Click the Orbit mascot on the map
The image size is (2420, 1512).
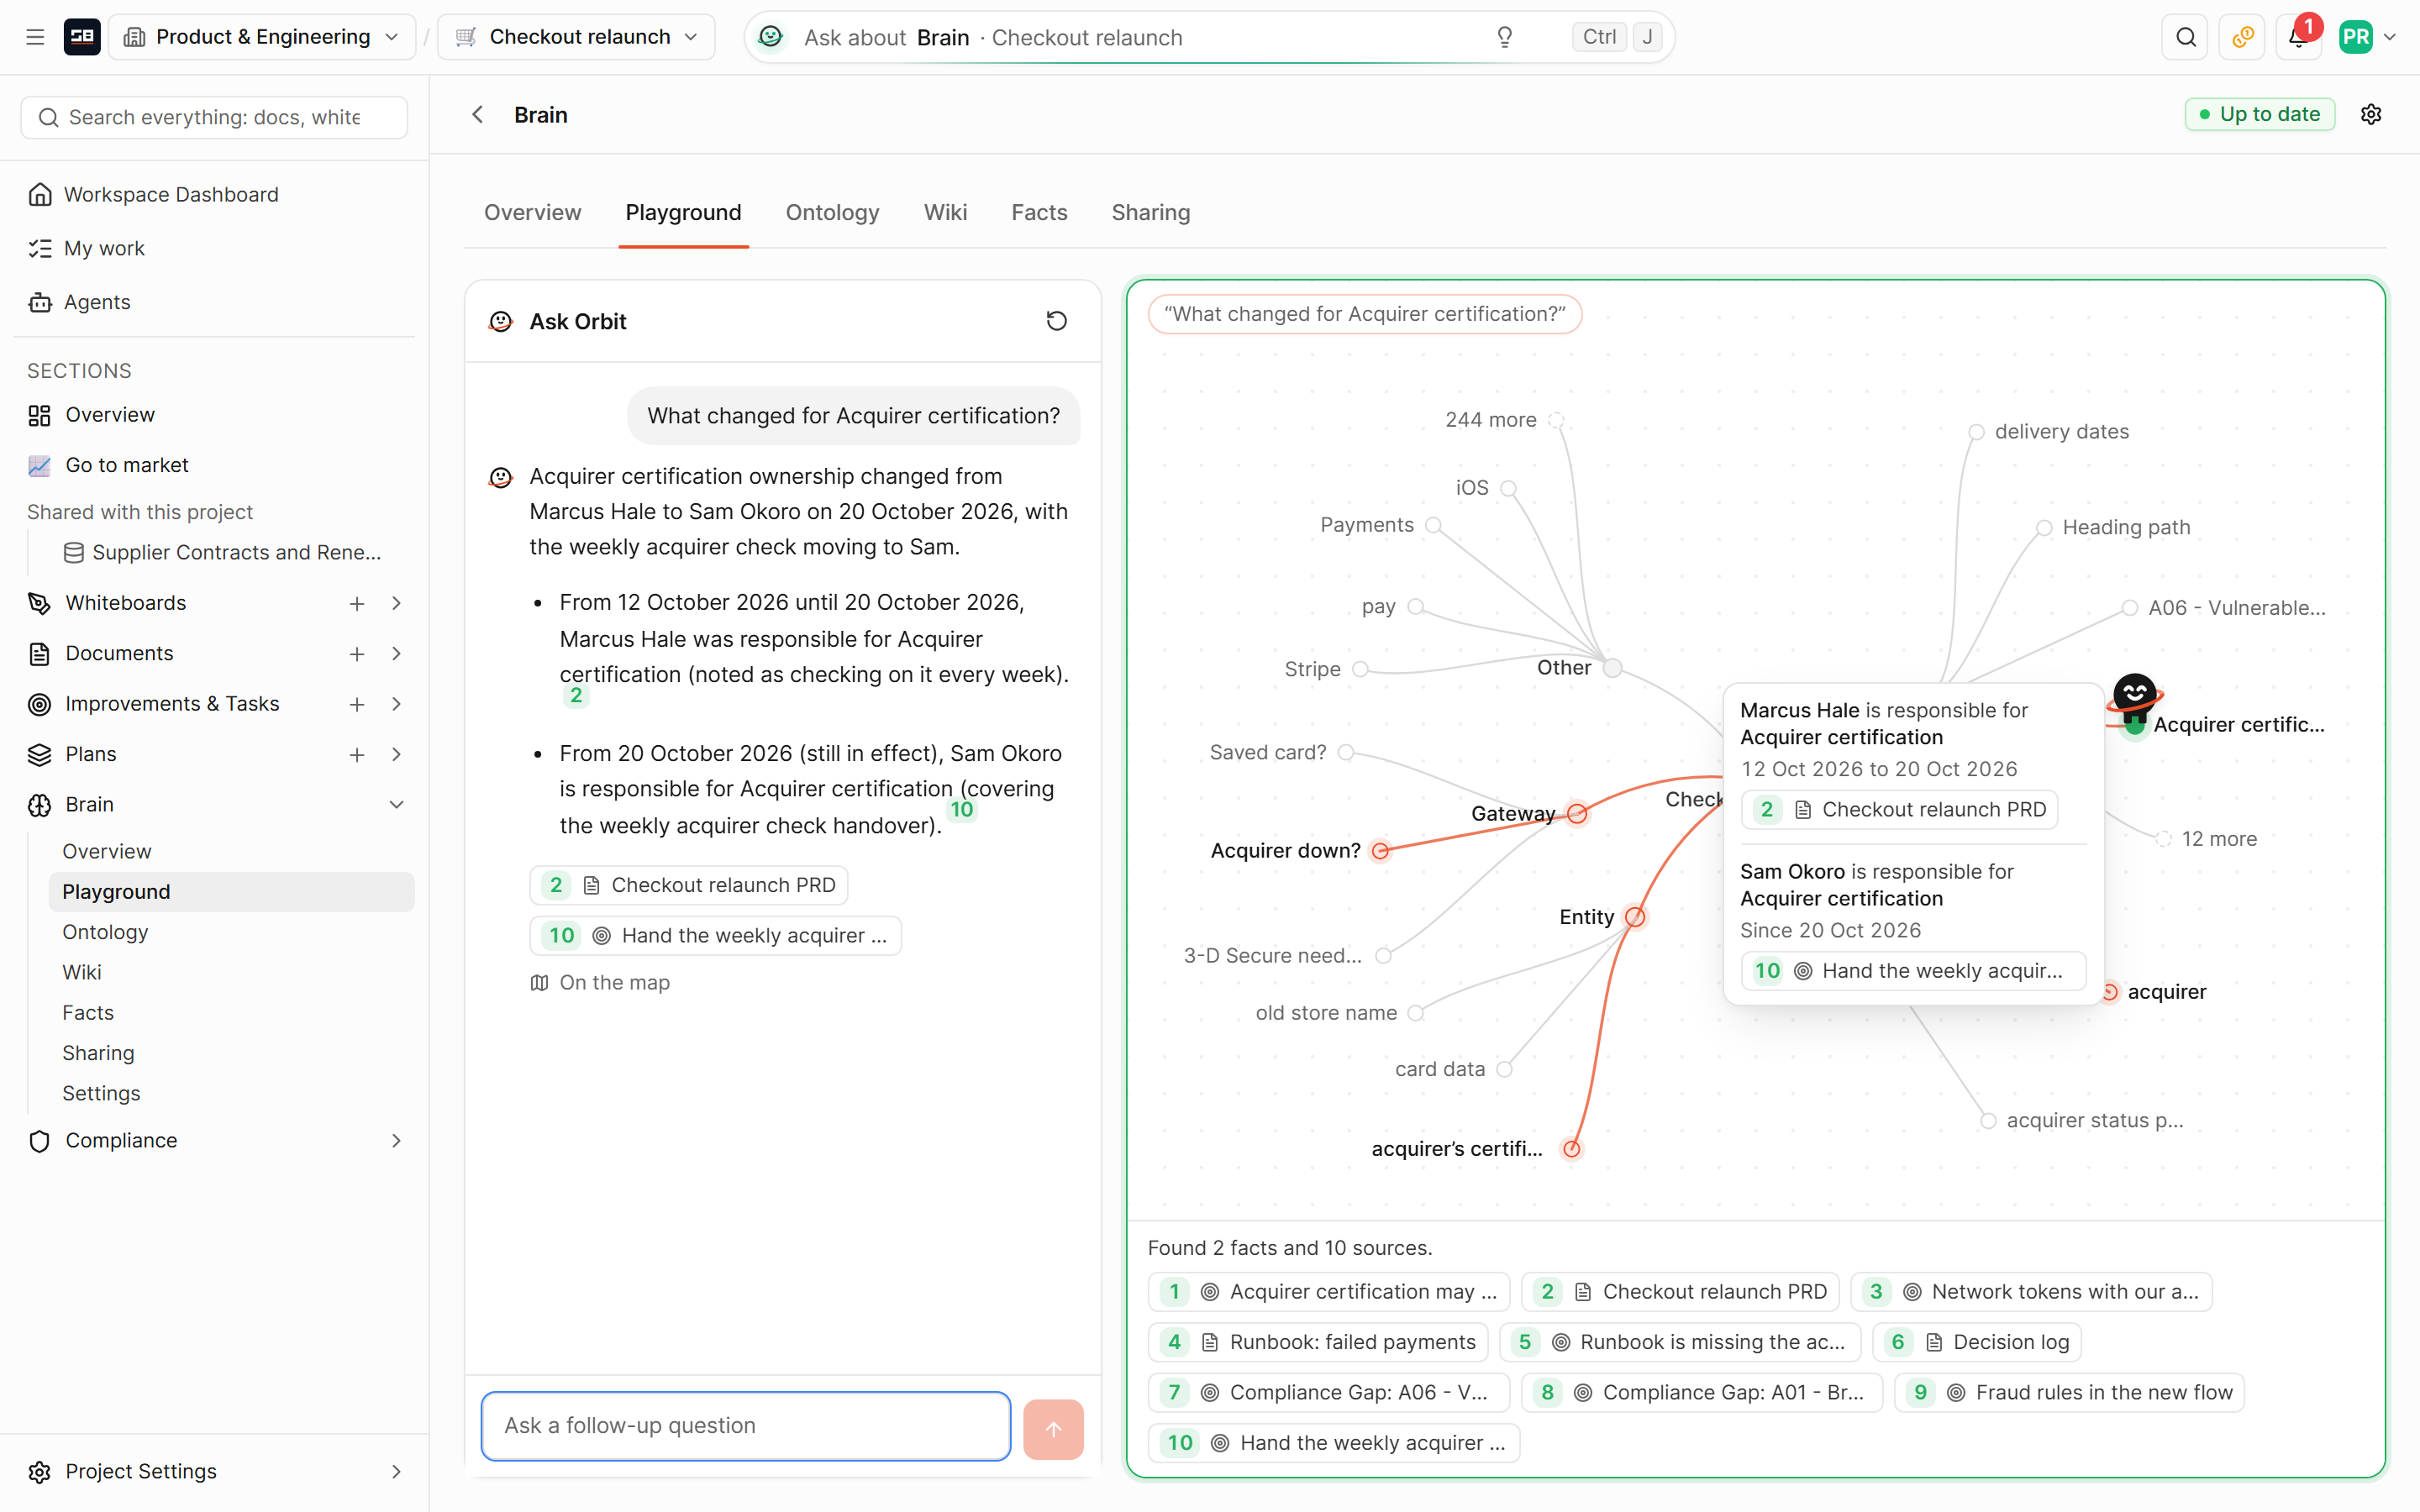pyautogui.click(x=2134, y=700)
